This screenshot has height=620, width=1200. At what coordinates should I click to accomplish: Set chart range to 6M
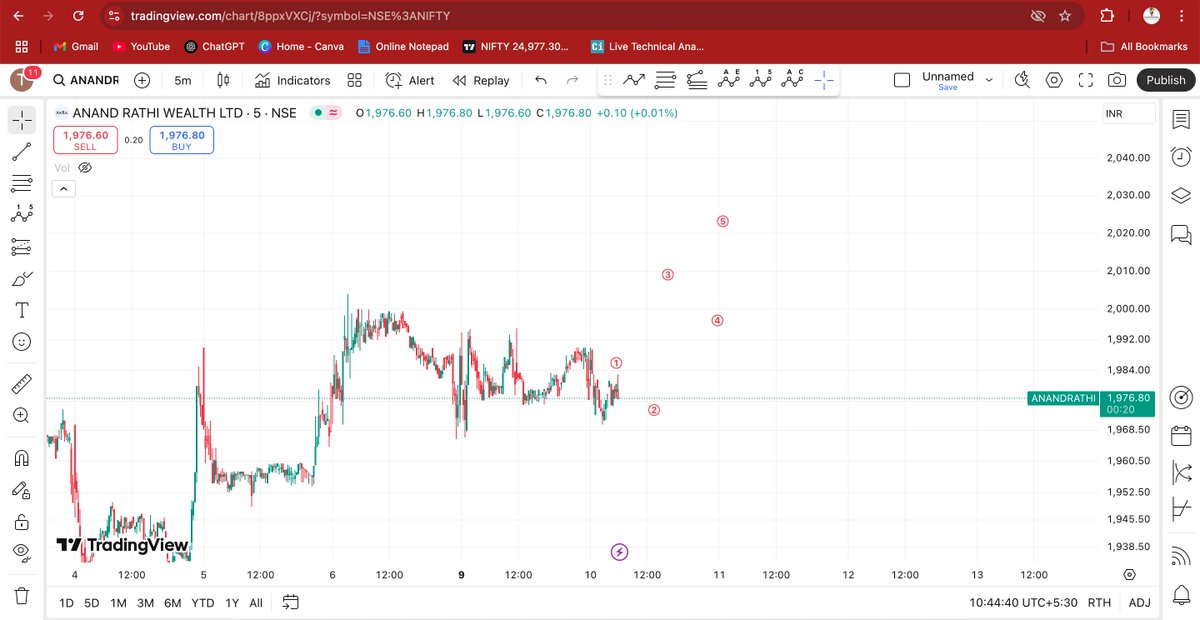(172, 603)
